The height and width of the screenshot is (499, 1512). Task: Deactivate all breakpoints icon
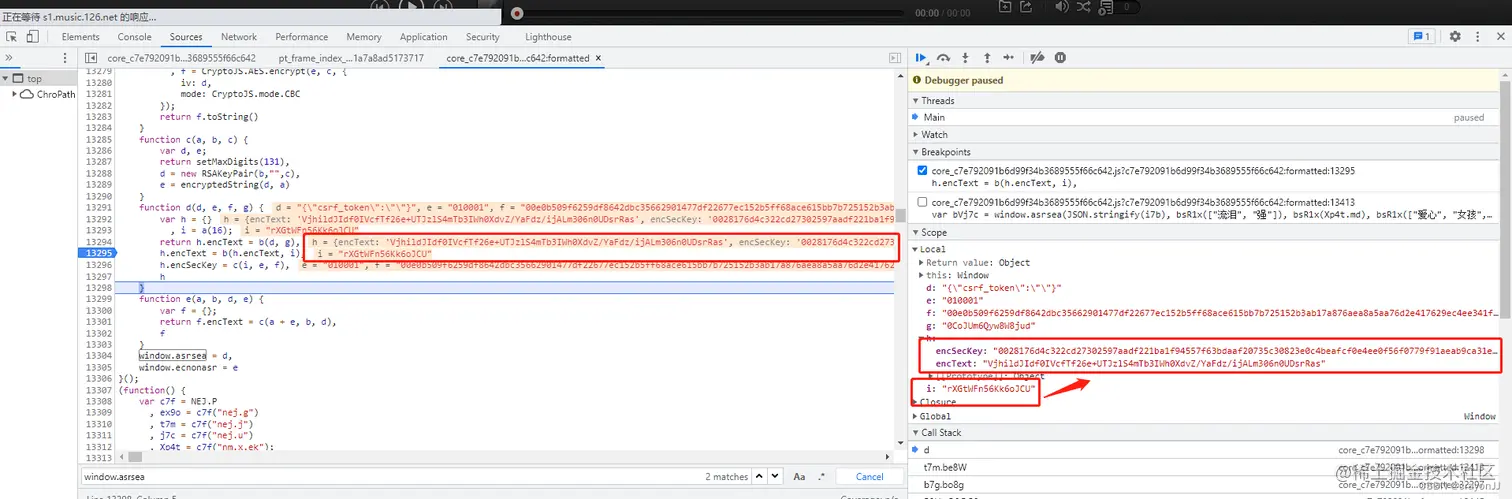tap(1037, 58)
